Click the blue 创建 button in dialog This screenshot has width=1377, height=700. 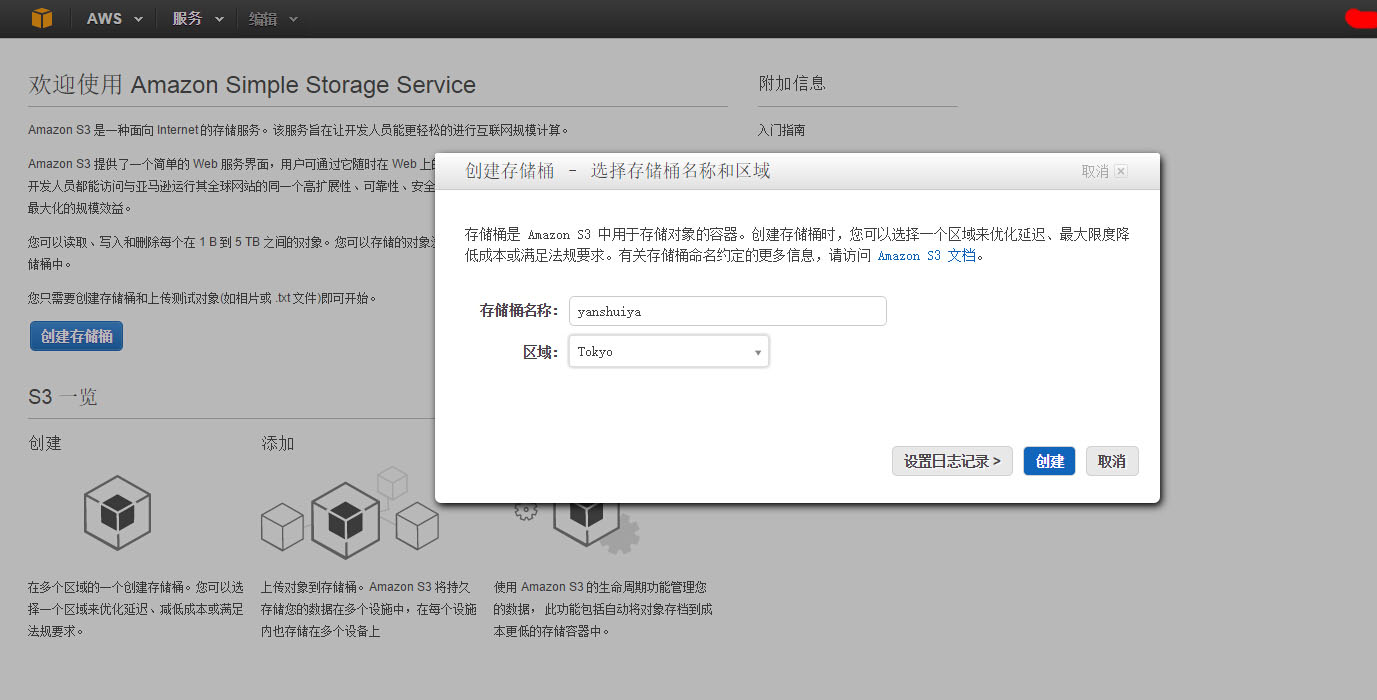(x=1049, y=461)
